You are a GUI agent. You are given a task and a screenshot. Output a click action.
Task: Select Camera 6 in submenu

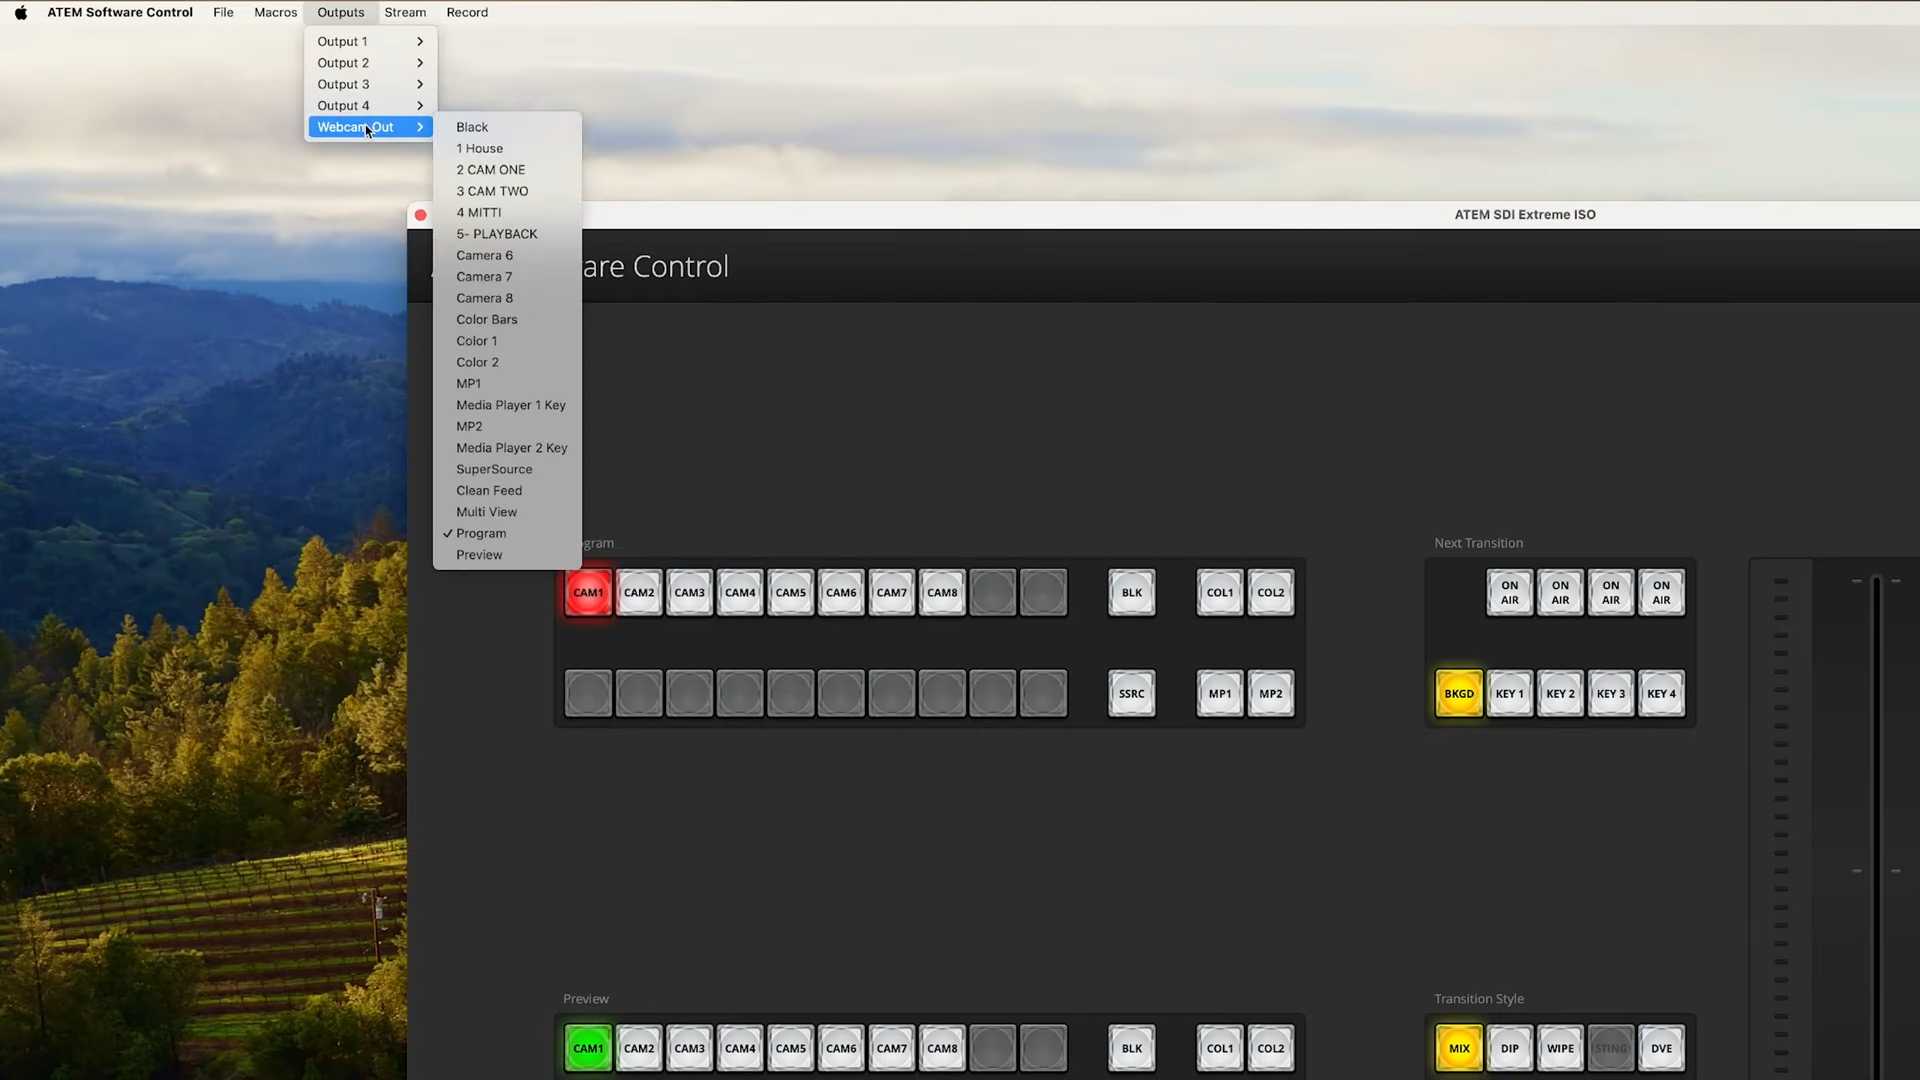pyautogui.click(x=507, y=256)
